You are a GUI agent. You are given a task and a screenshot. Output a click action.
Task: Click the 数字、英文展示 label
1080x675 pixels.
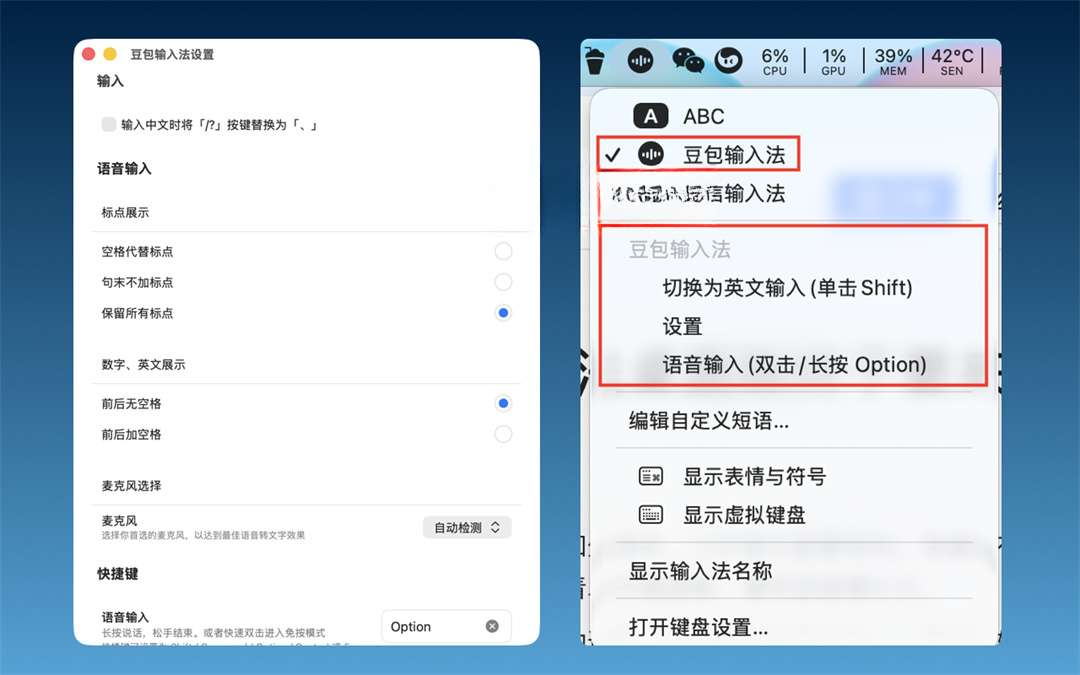[143, 364]
